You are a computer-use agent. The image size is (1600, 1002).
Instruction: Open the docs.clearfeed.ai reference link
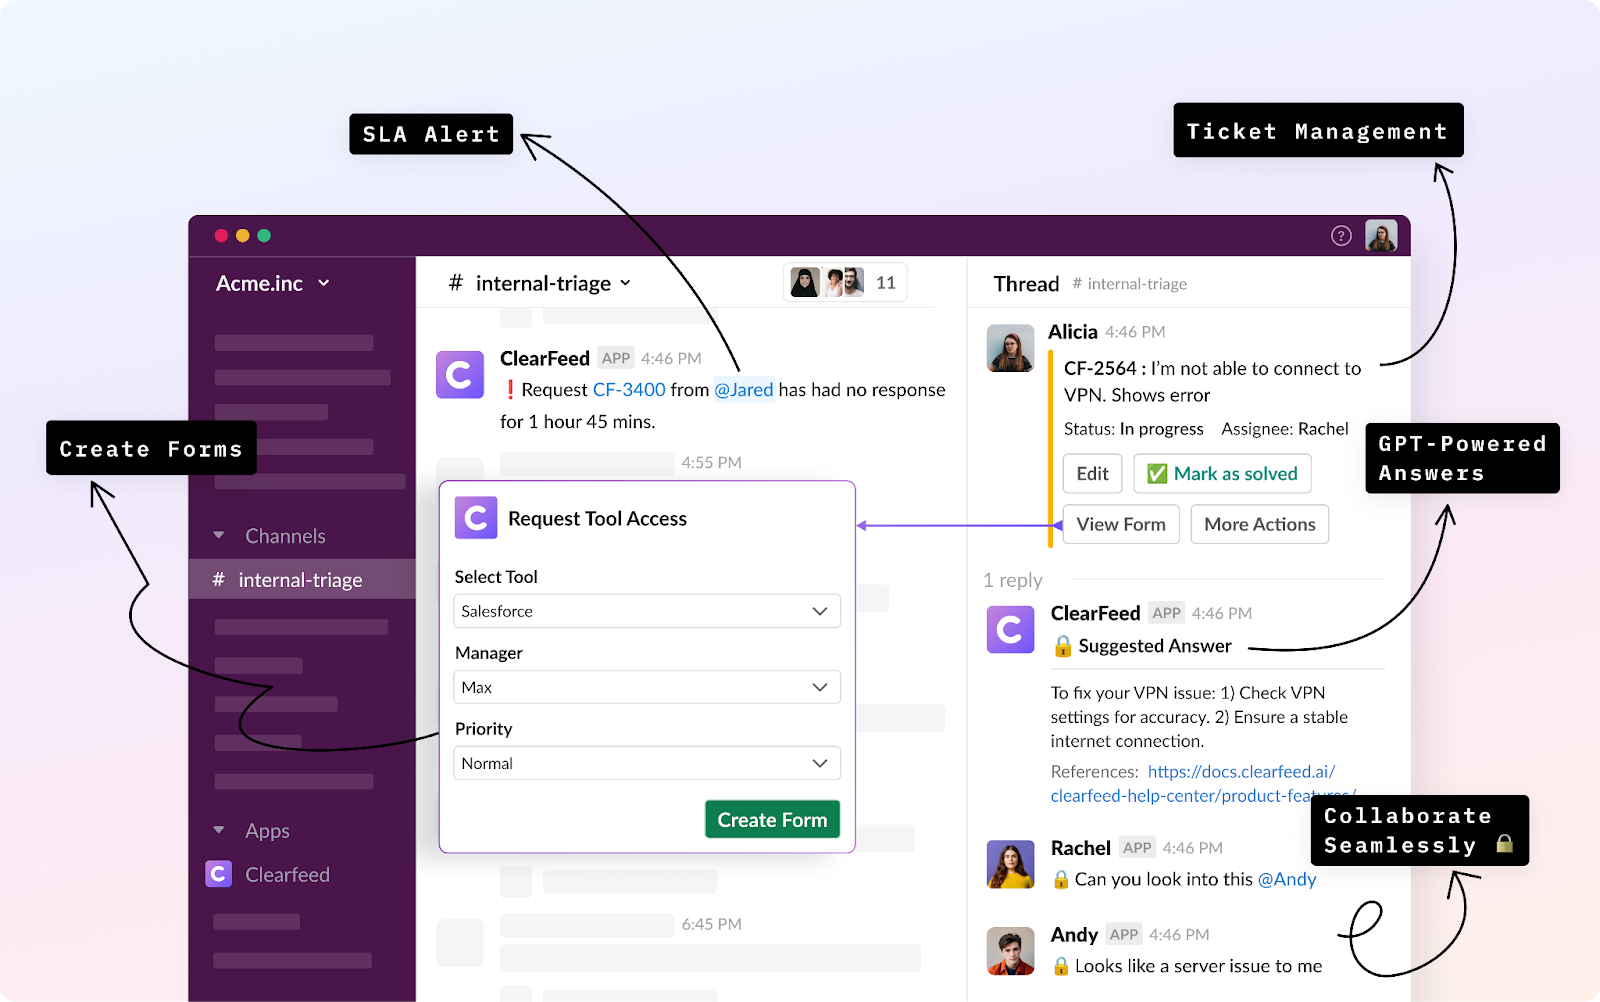pos(1202,784)
